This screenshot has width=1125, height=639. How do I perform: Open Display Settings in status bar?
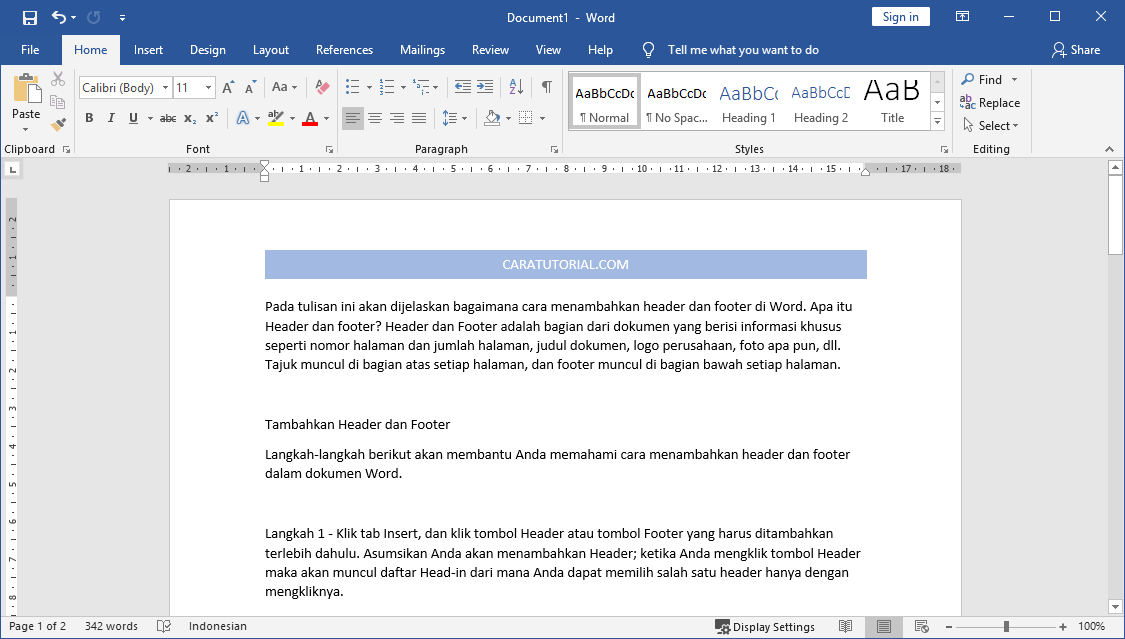765,626
